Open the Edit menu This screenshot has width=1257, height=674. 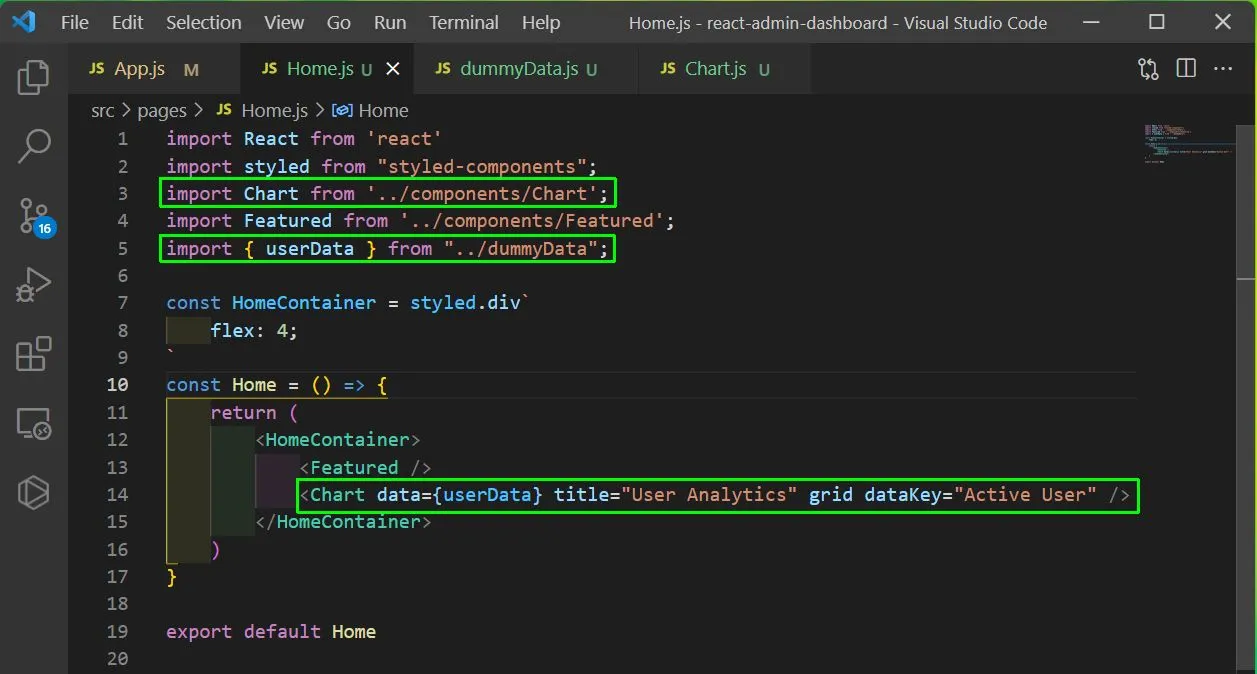[127, 22]
